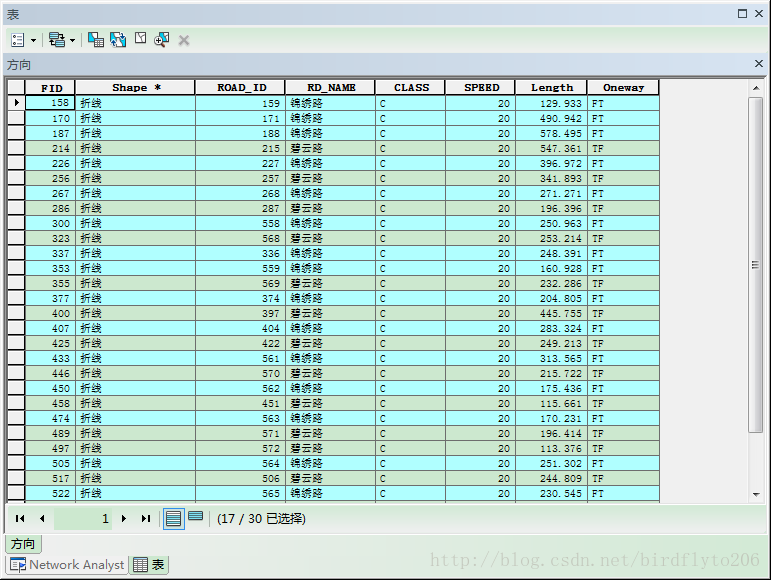Click the SPEED column header

[x=480, y=87]
